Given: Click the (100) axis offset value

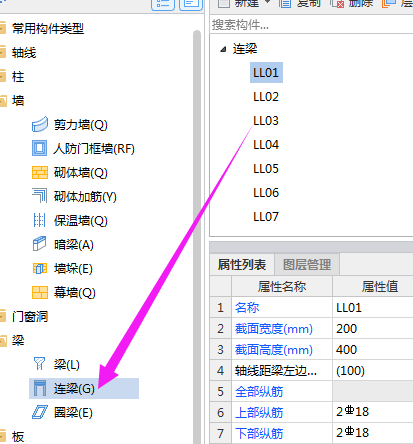Looking at the screenshot, I should click(373, 371).
